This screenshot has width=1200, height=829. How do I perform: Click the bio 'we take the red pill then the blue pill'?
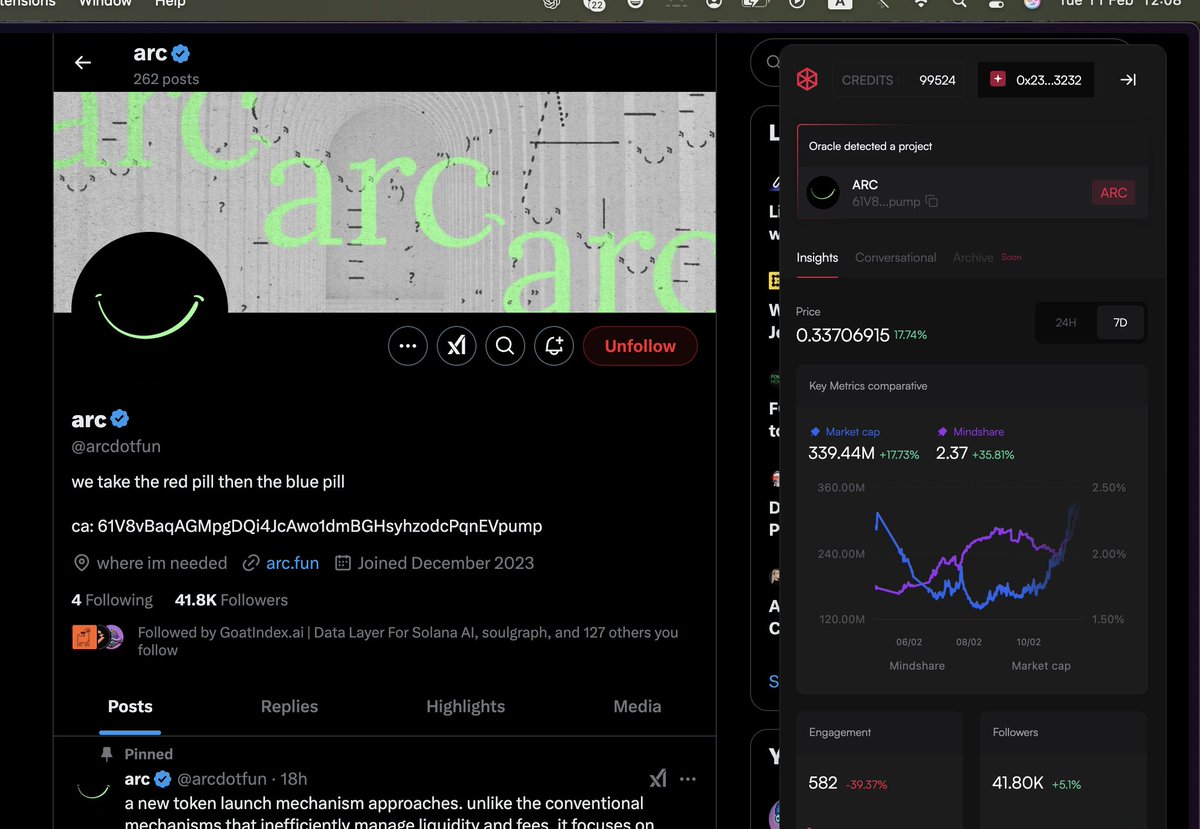coord(208,482)
